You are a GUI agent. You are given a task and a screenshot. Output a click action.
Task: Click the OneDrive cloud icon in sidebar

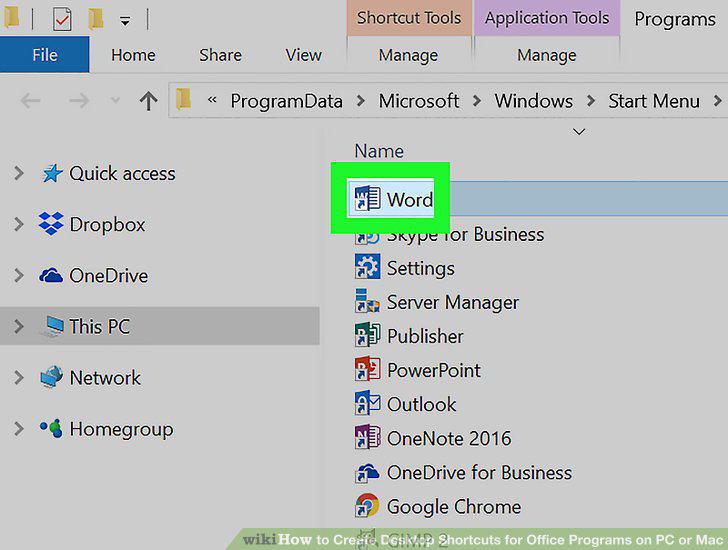51,275
